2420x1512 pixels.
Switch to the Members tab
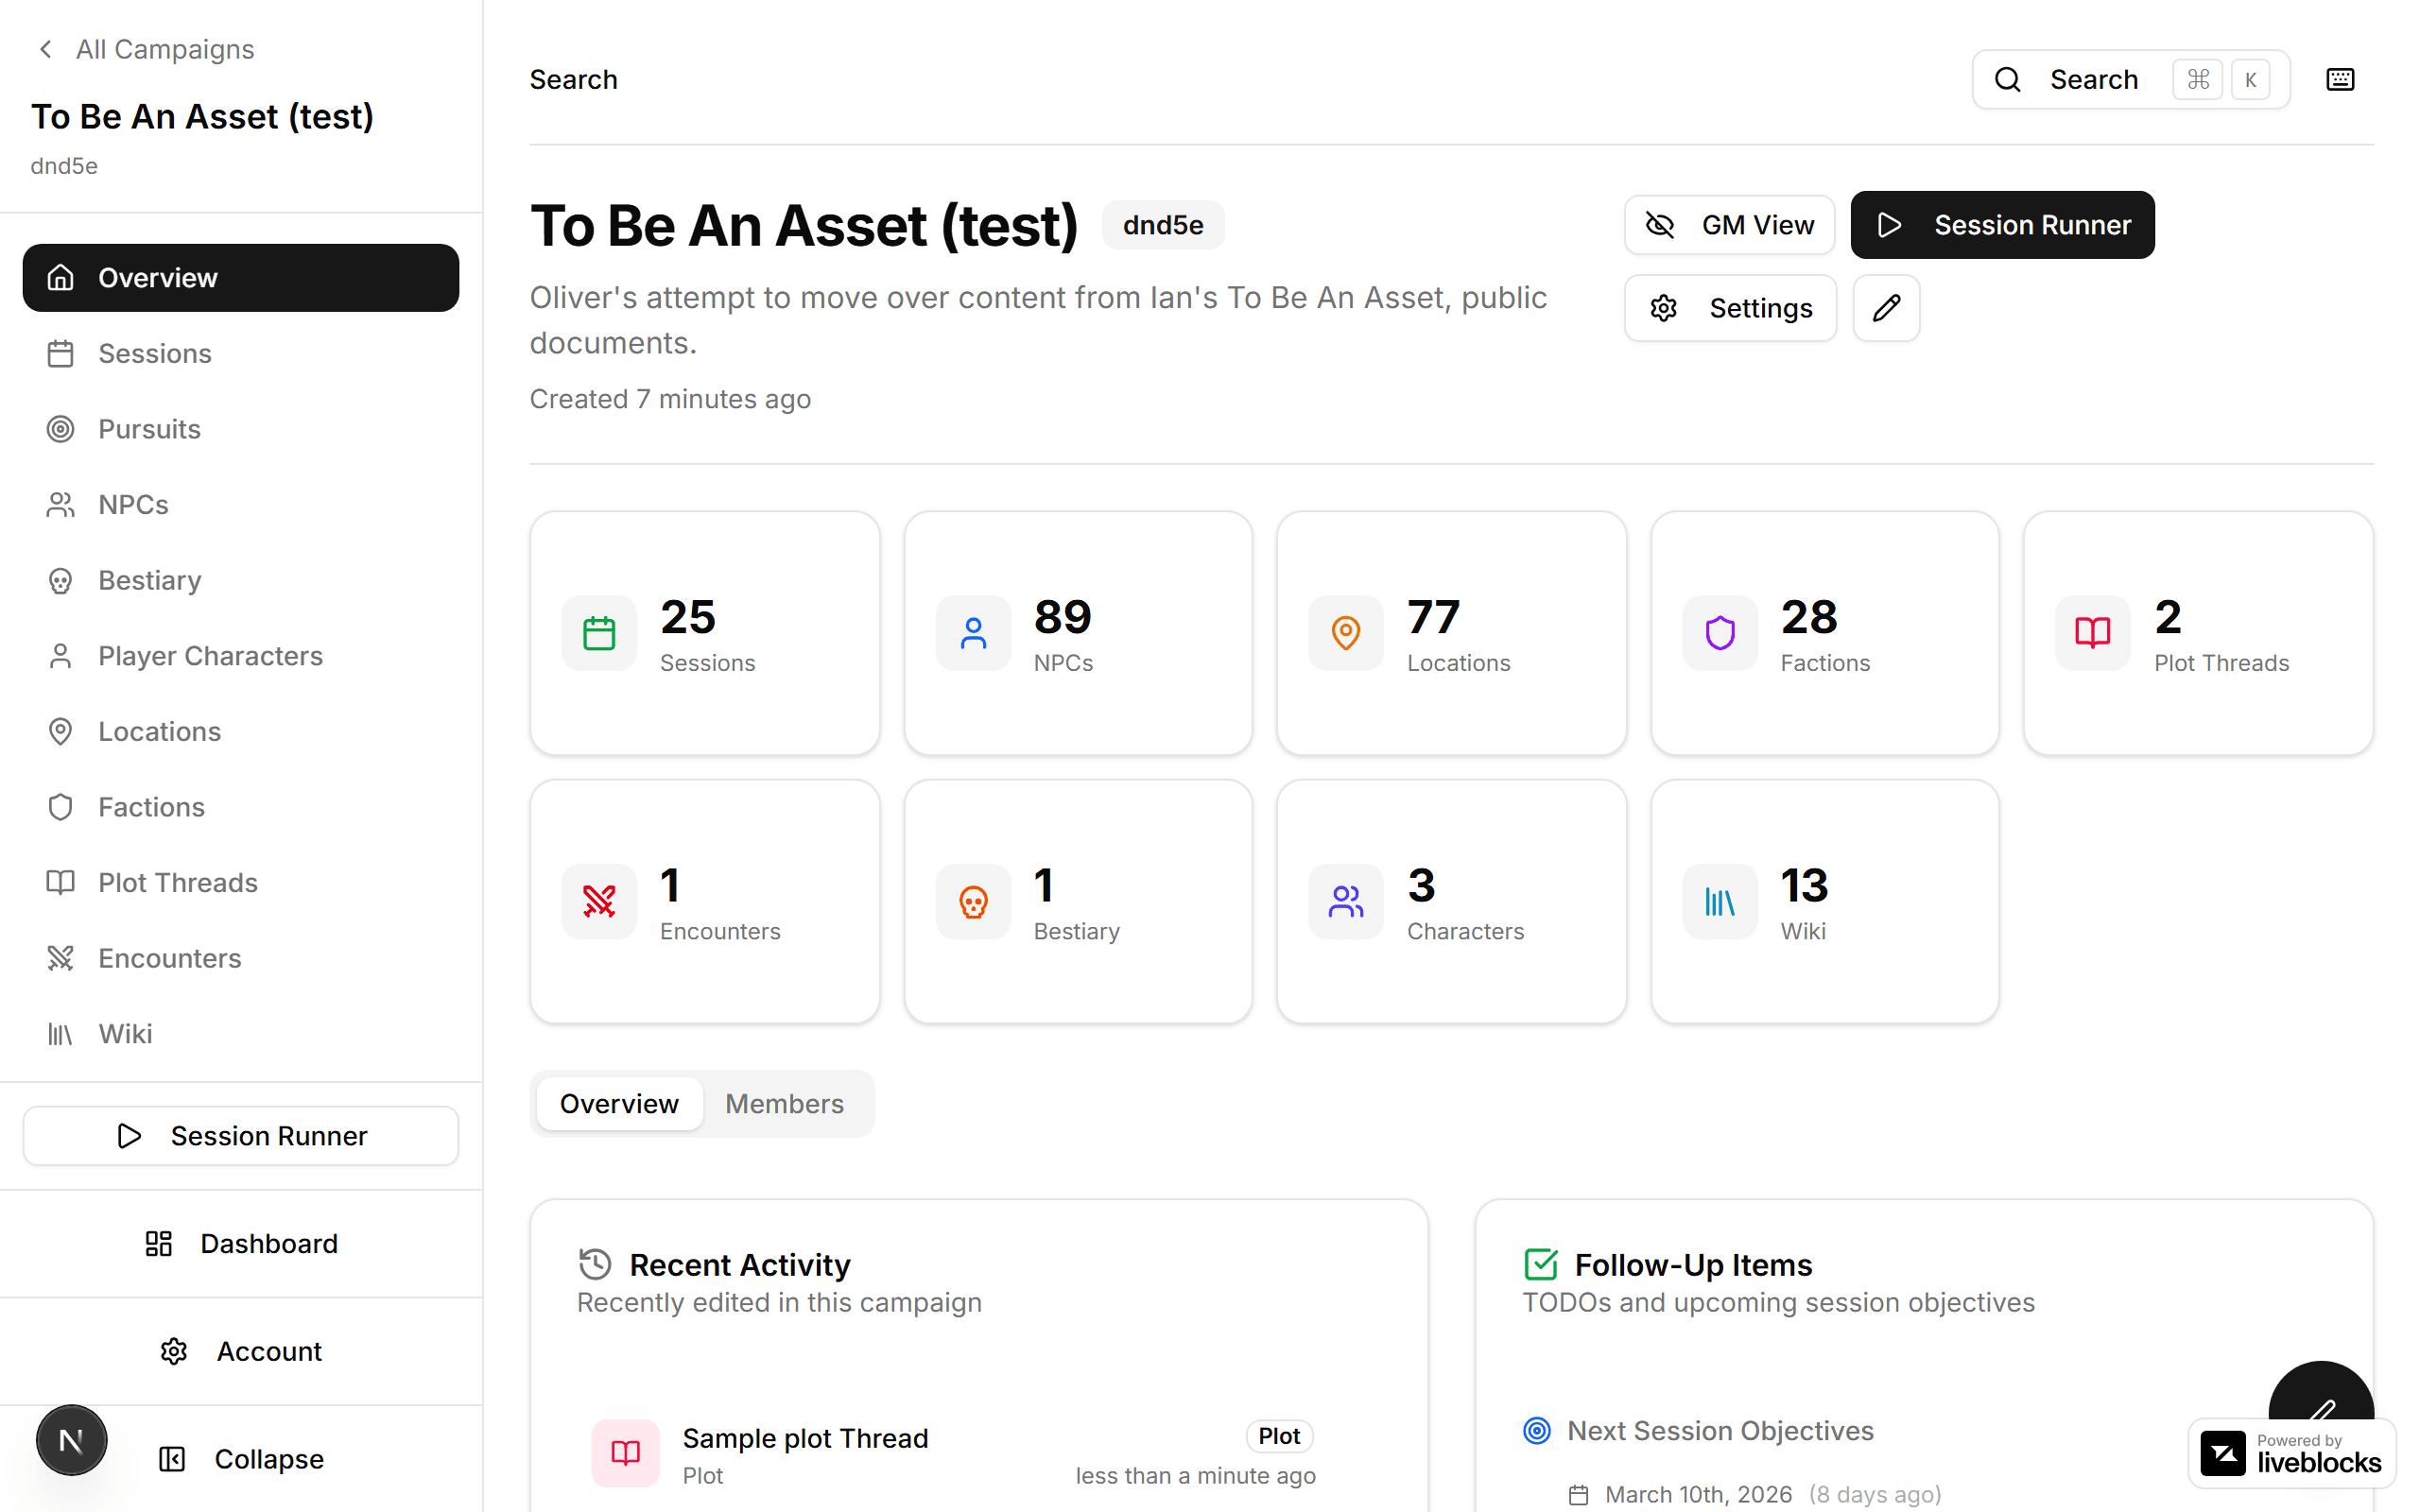point(785,1103)
